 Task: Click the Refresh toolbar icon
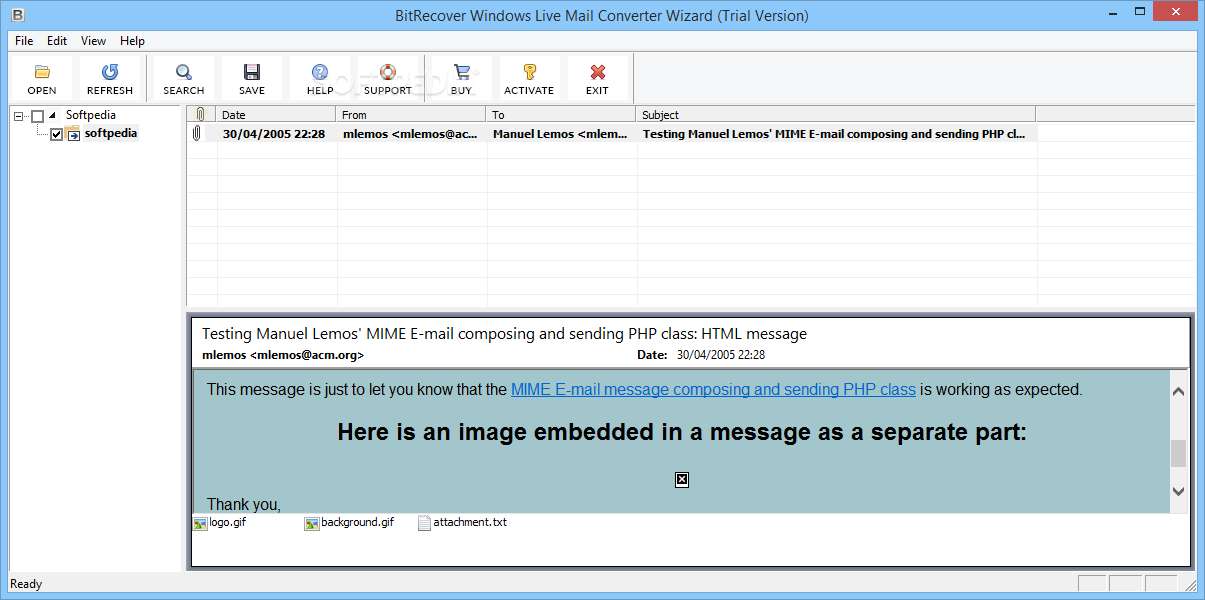tap(110, 72)
